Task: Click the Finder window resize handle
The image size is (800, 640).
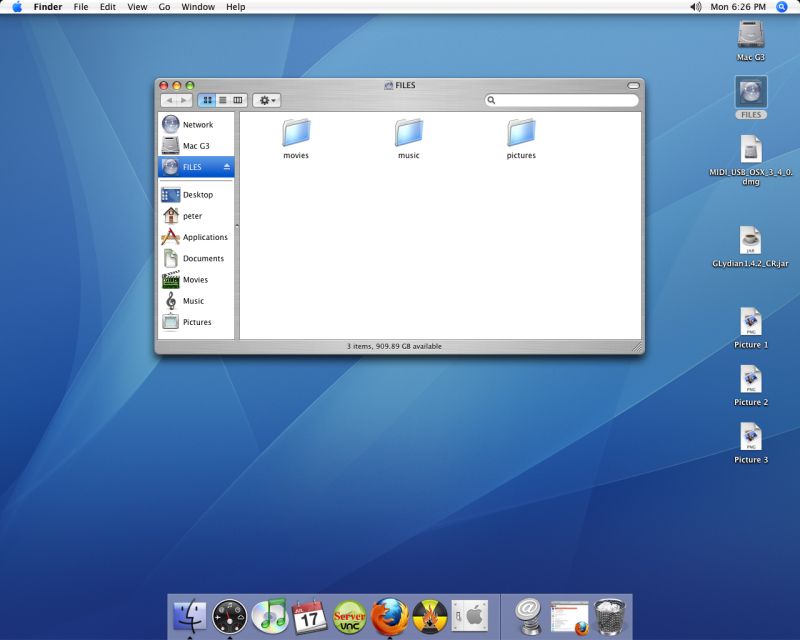Action: (x=638, y=347)
